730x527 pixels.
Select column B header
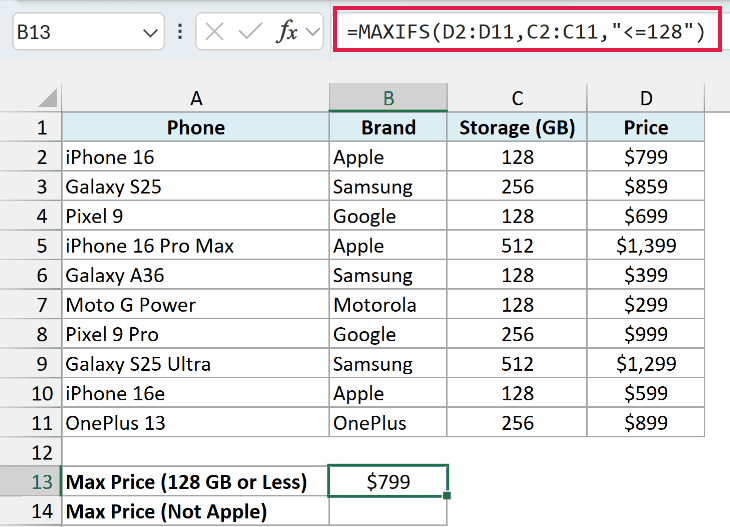(x=388, y=98)
